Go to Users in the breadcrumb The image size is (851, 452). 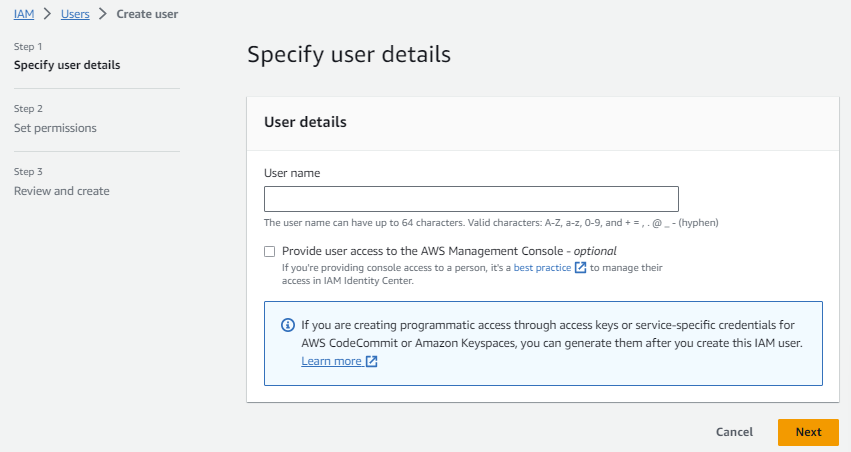click(x=75, y=14)
